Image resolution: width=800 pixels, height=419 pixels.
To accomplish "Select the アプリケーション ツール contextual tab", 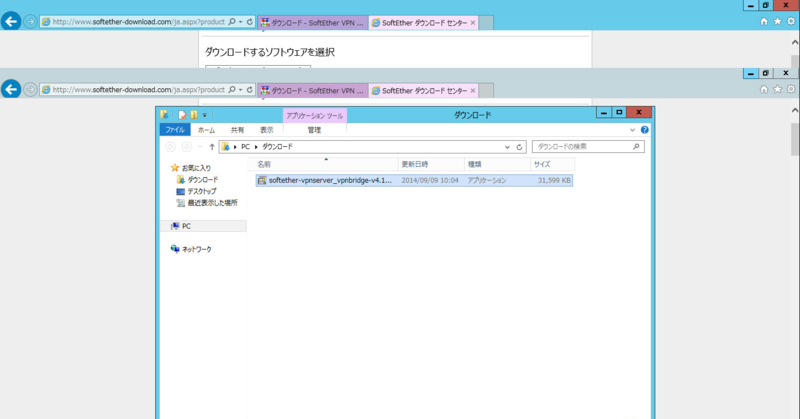I will [315, 116].
